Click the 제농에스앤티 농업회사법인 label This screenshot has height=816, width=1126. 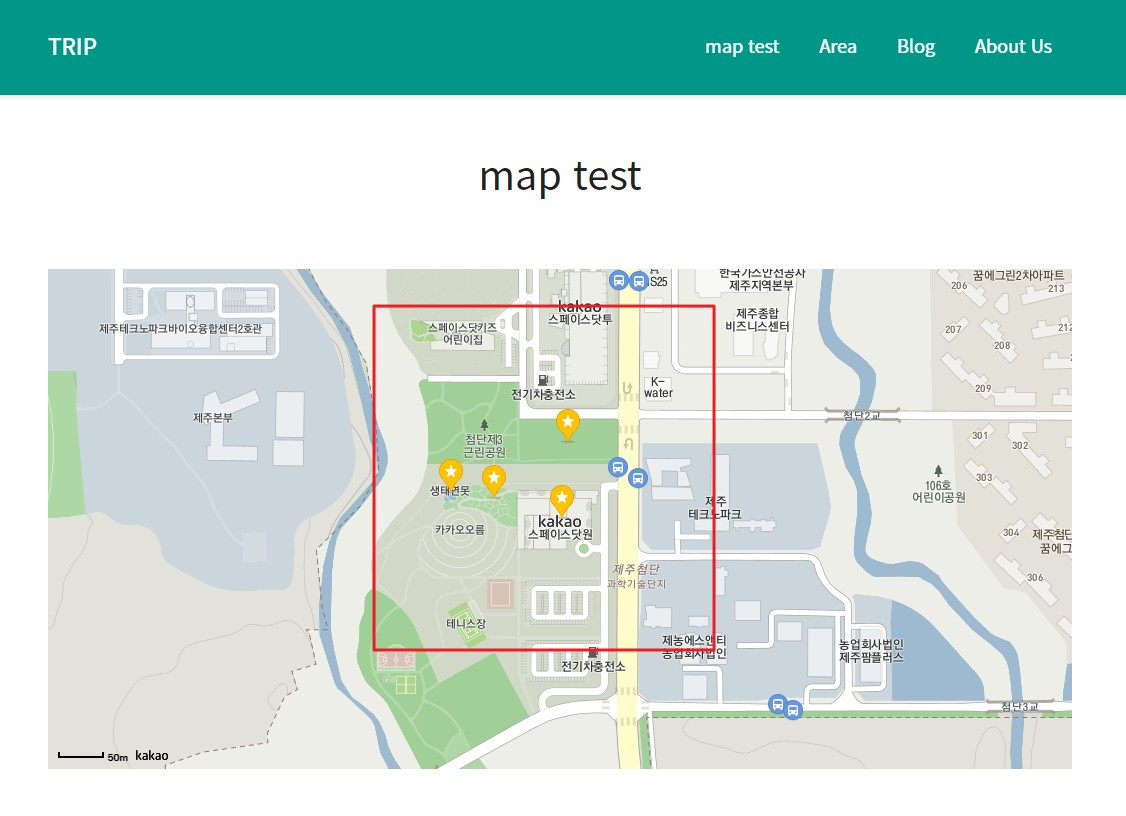tap(694, 646)
